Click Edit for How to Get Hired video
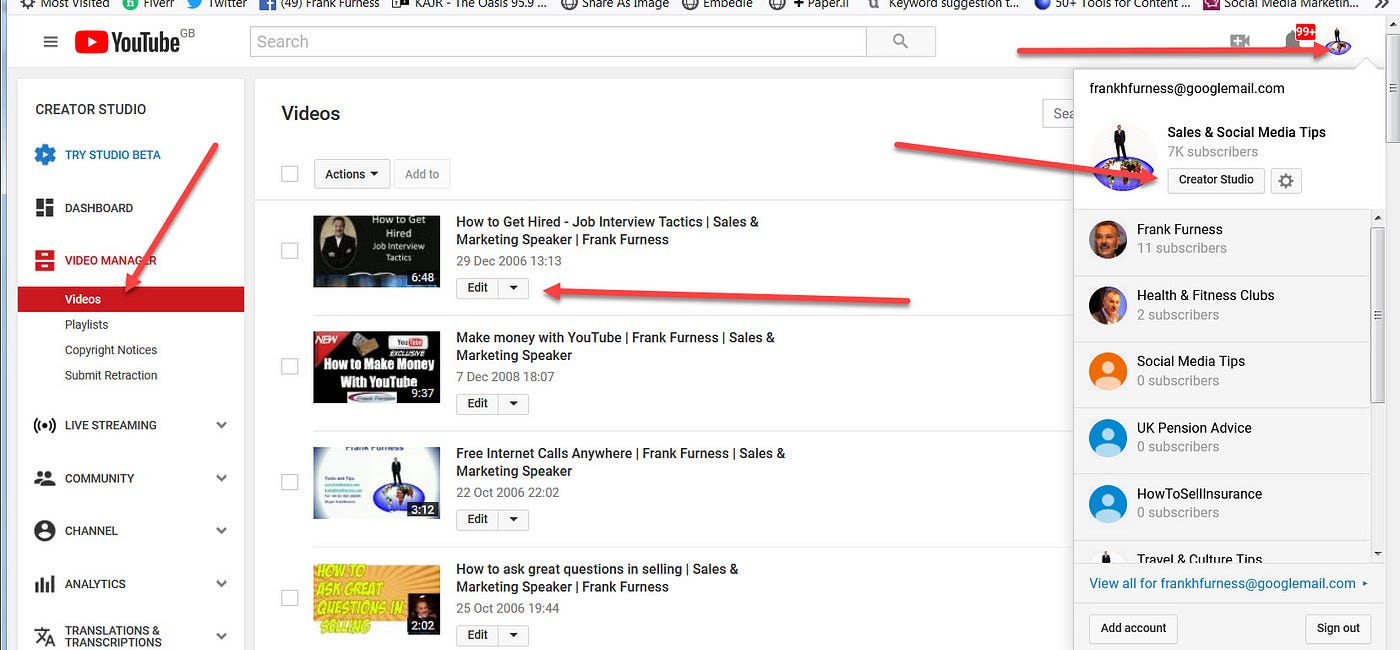The width and height of the screenshot is (1400, 650). coord(478,288)
